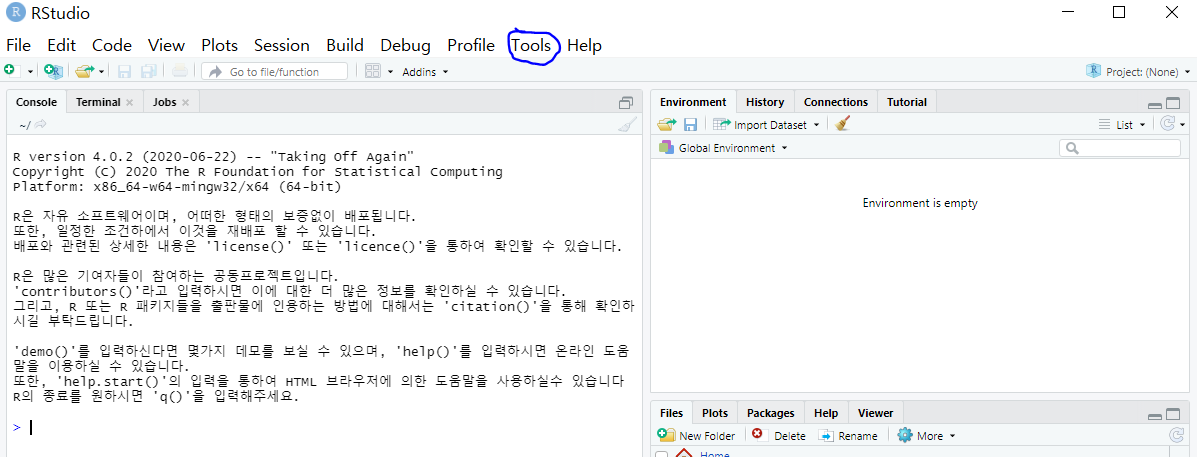This screenshot has height=457, width=1197.
Task: Click the Save workspace disk icon
Action: (690, 124)
